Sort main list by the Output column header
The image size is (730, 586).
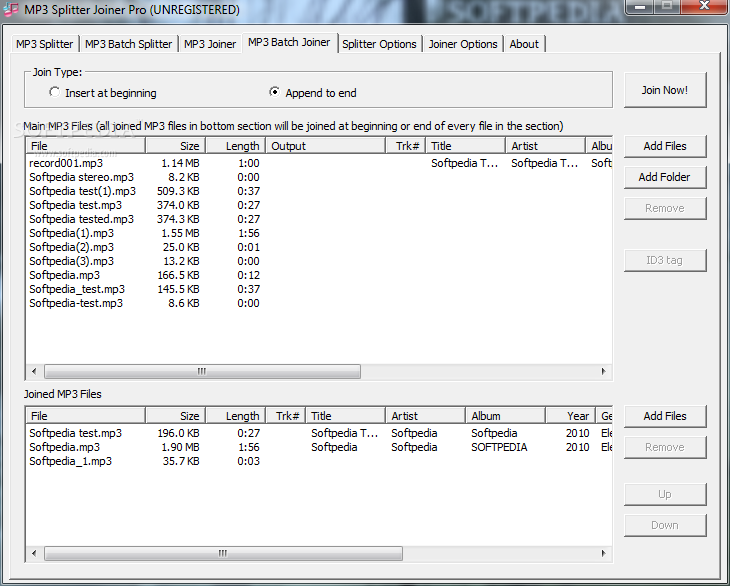(325, 146)
